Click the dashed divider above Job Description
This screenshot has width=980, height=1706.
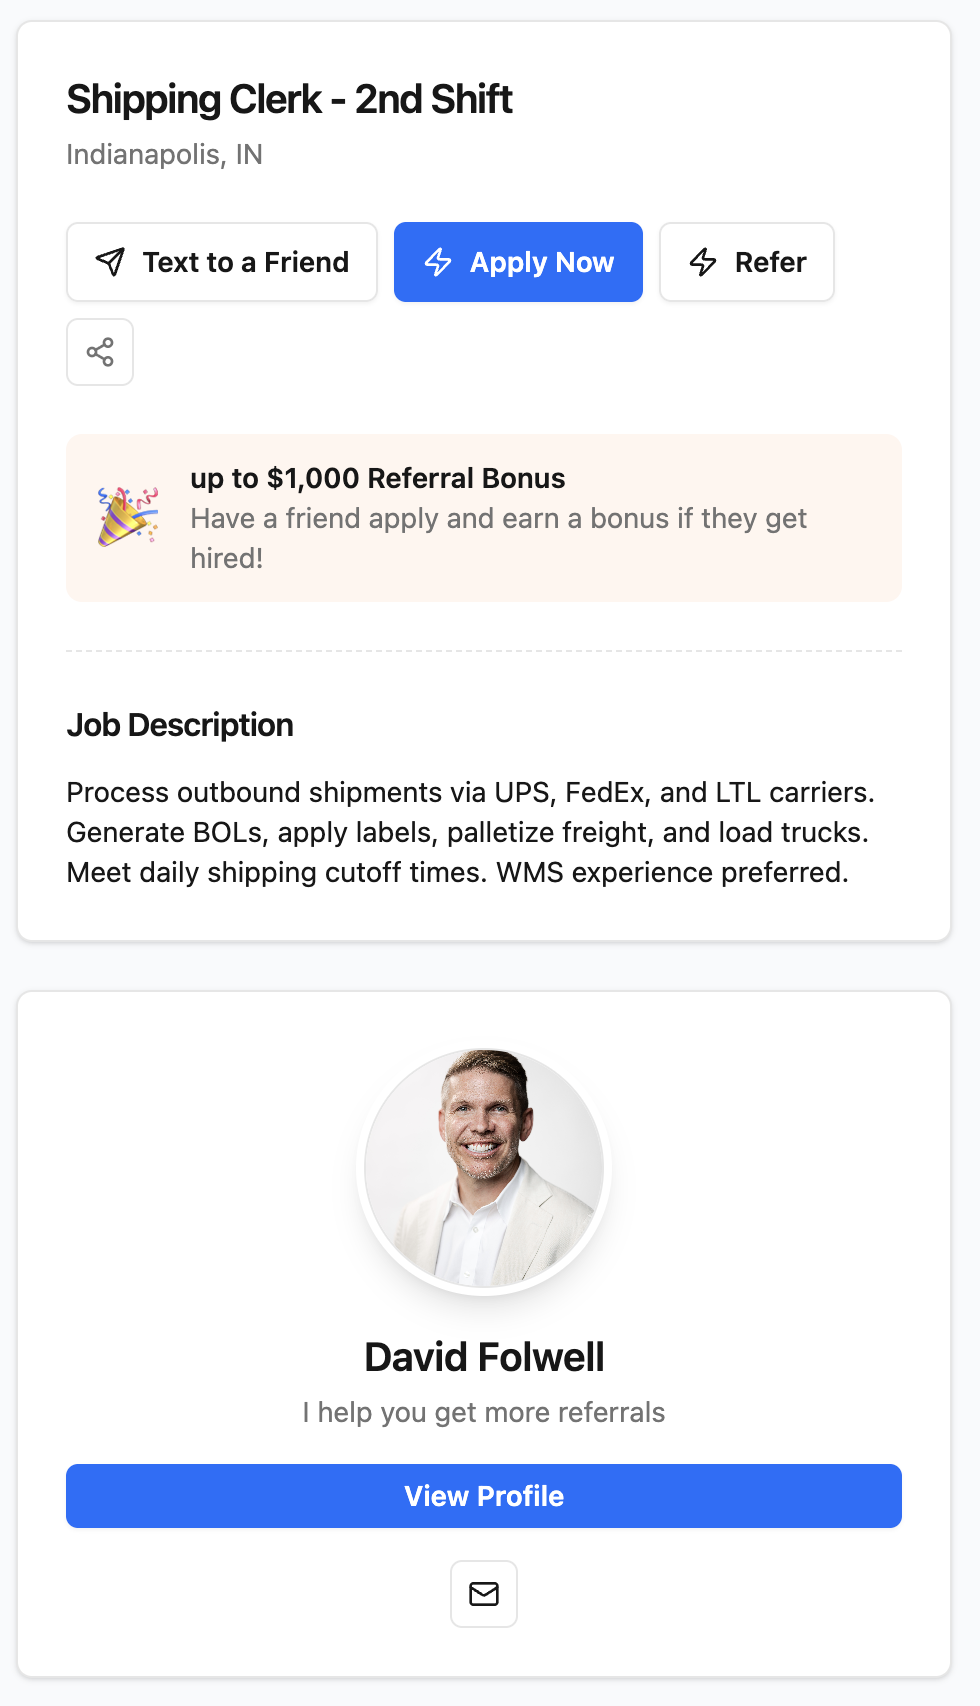pos(484,651)
